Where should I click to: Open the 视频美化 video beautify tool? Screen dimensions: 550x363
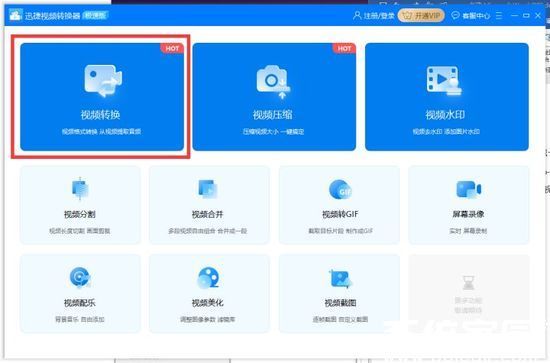209,294
